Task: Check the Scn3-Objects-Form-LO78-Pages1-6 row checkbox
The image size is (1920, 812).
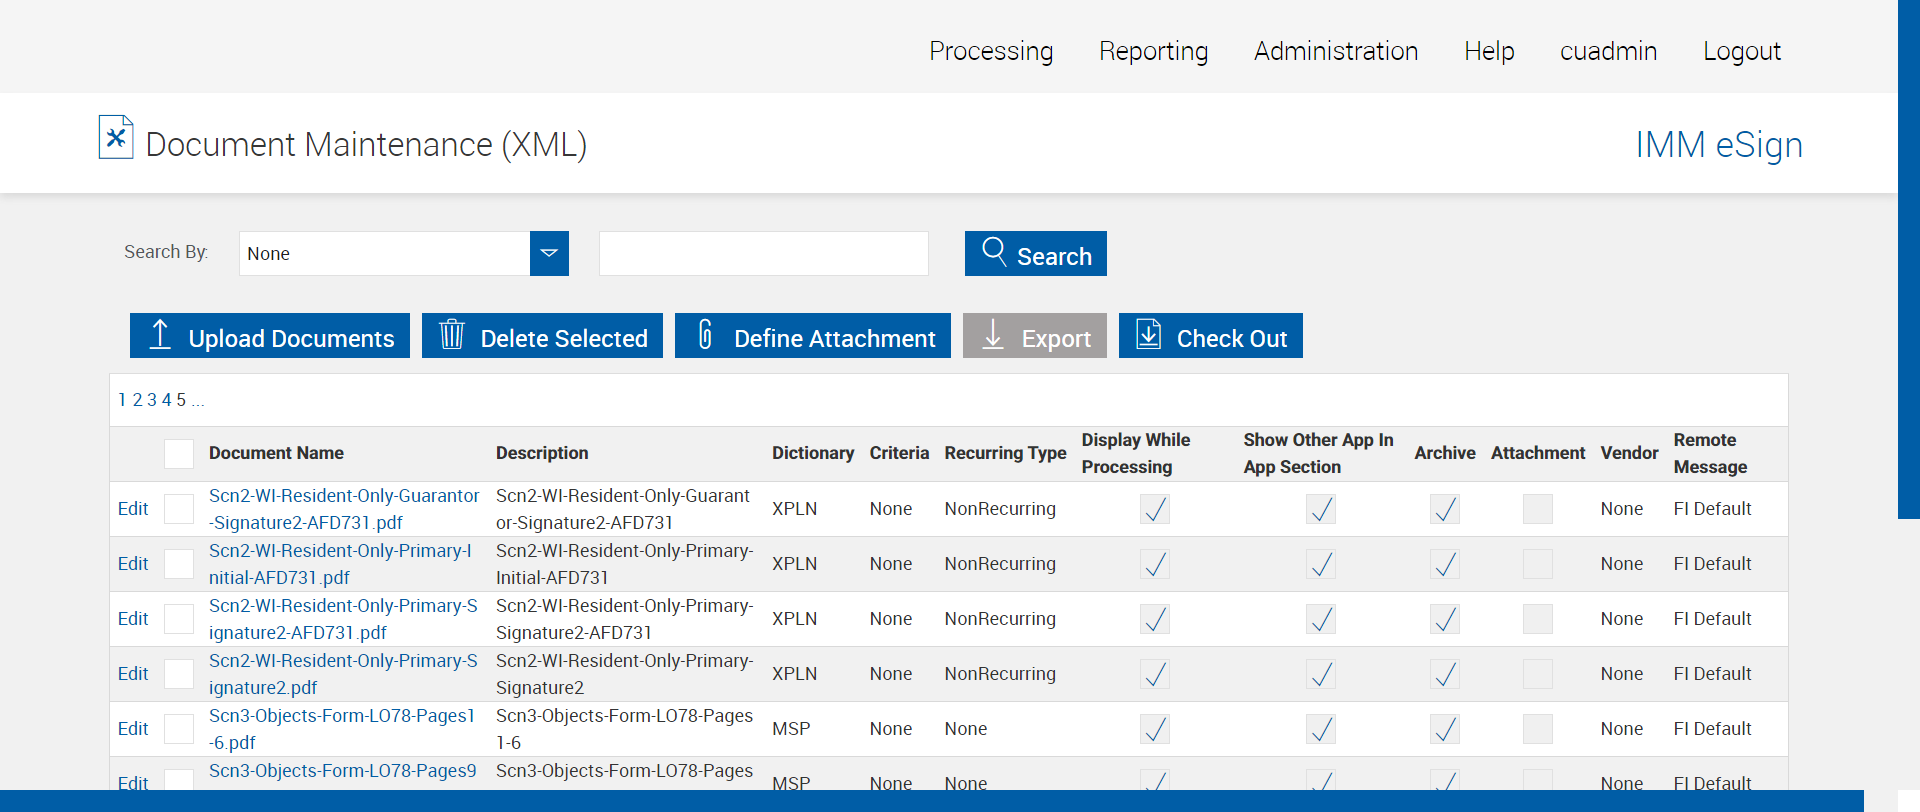Action: [179, 729]
